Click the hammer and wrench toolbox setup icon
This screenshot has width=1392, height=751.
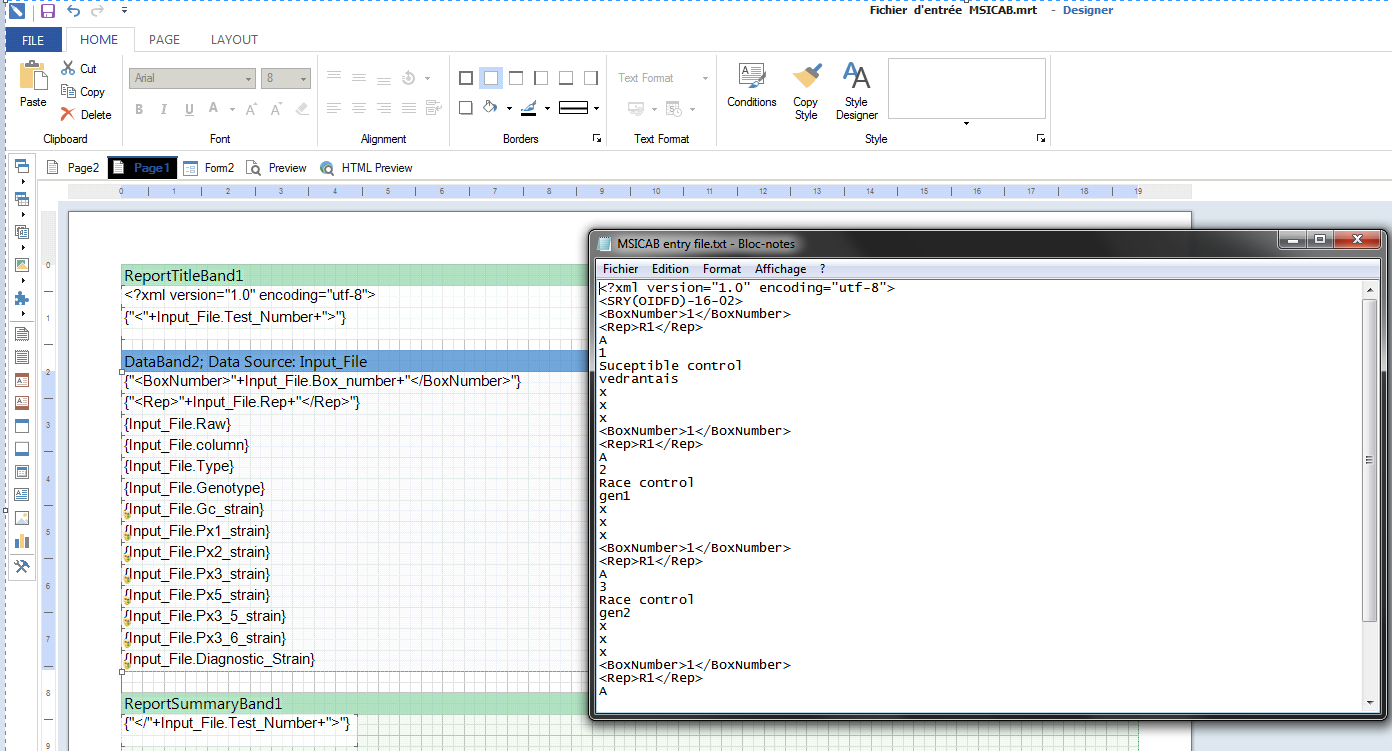pos(22,567)
